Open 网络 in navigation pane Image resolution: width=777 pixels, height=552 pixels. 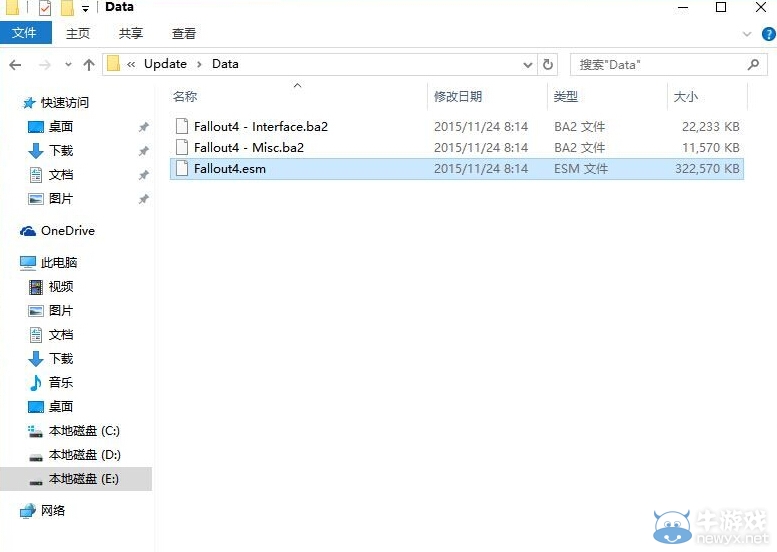tap(52, 510)
